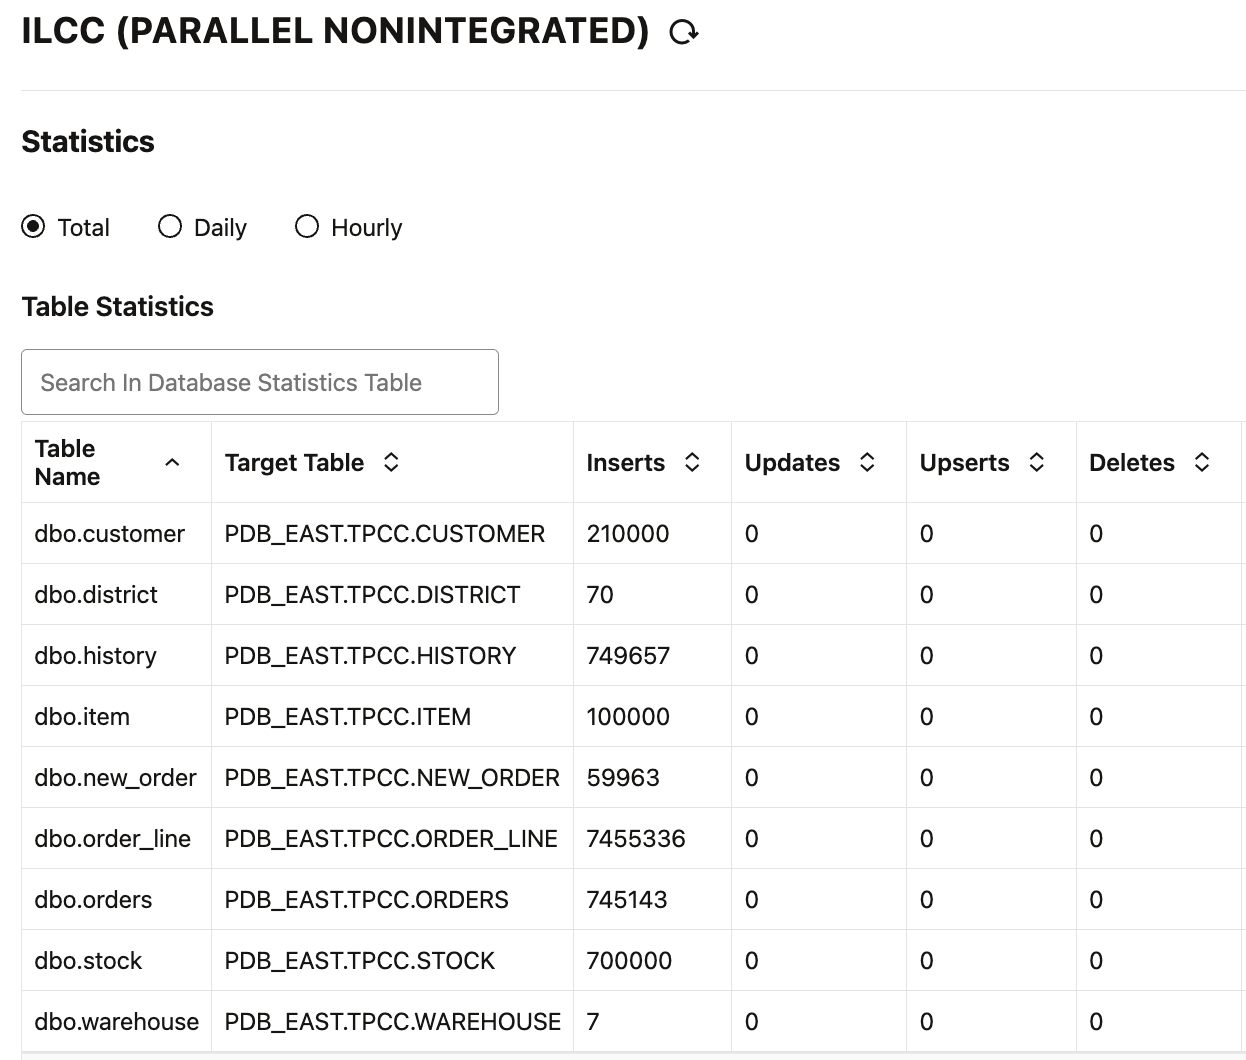The width and height of the screenshot is (1246, 1060).
Task: Click the Target Table sort icon
Action: 391,462
